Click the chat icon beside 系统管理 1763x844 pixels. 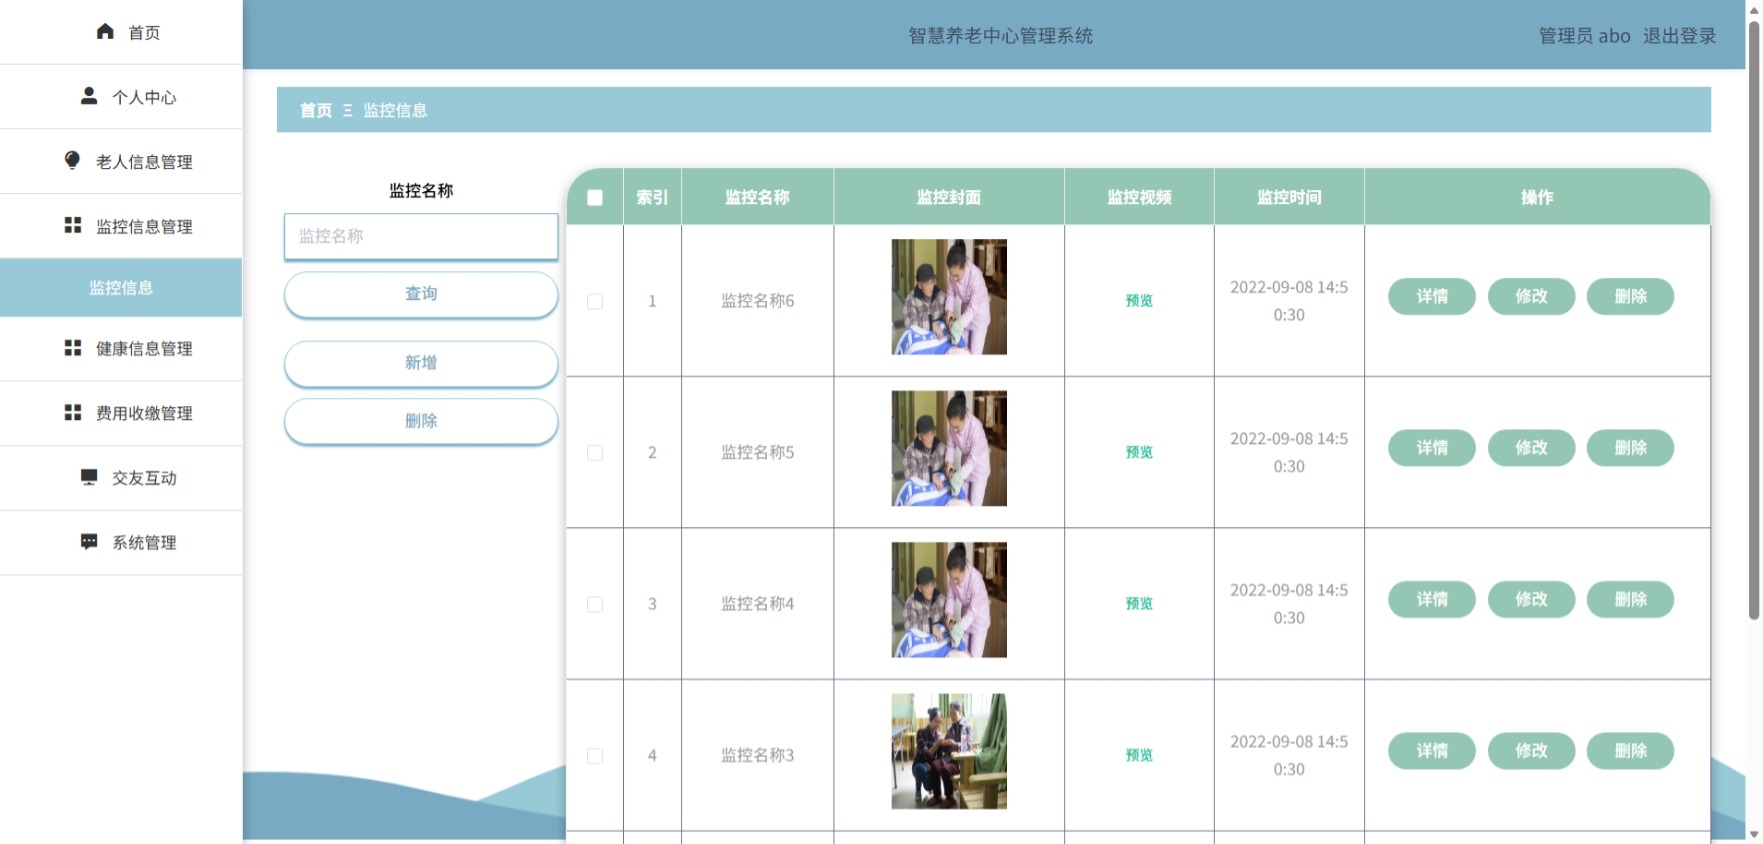(89, 541)
